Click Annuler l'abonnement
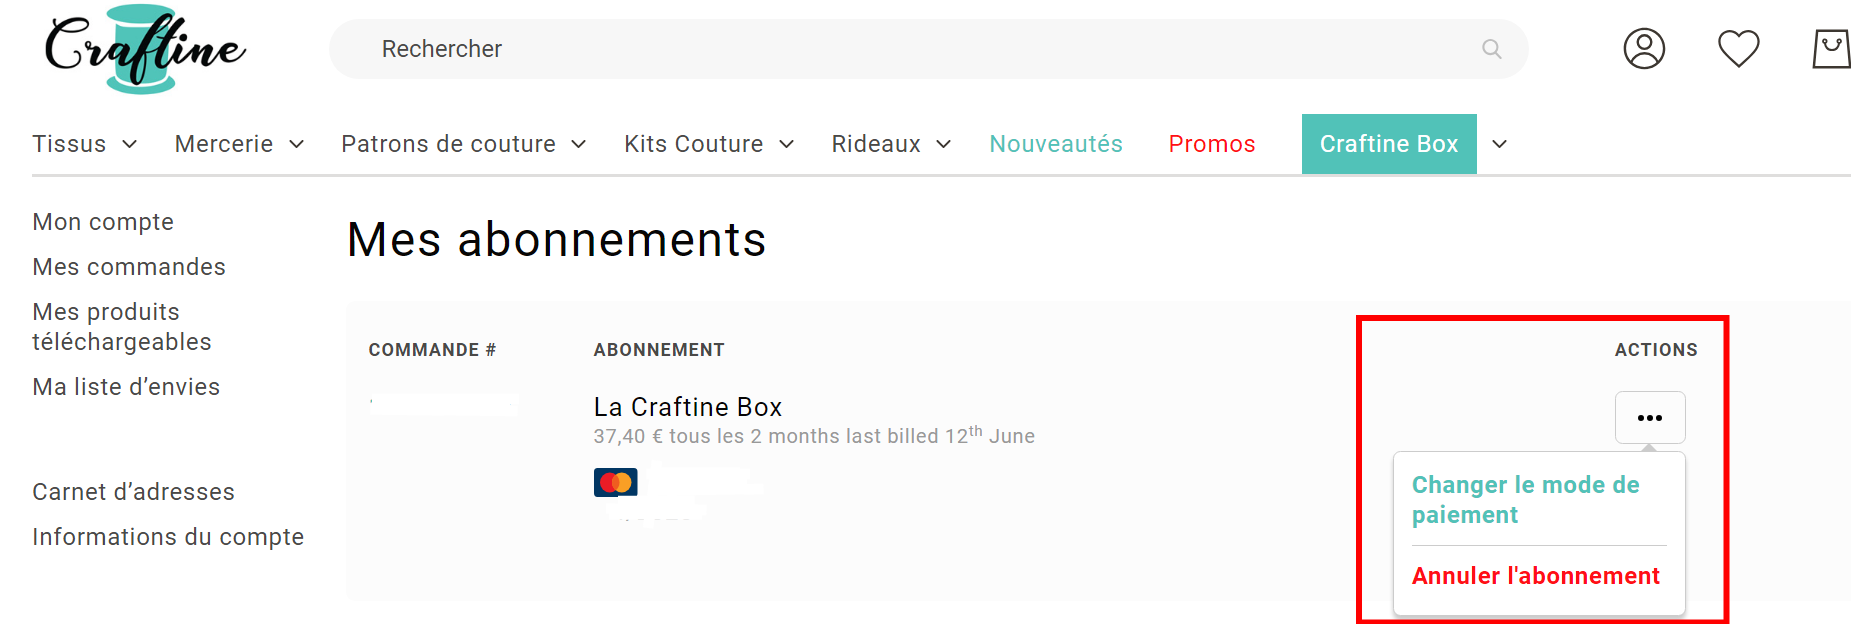The width and height of the screenshot is (1851, 624). pos(1535,576)
